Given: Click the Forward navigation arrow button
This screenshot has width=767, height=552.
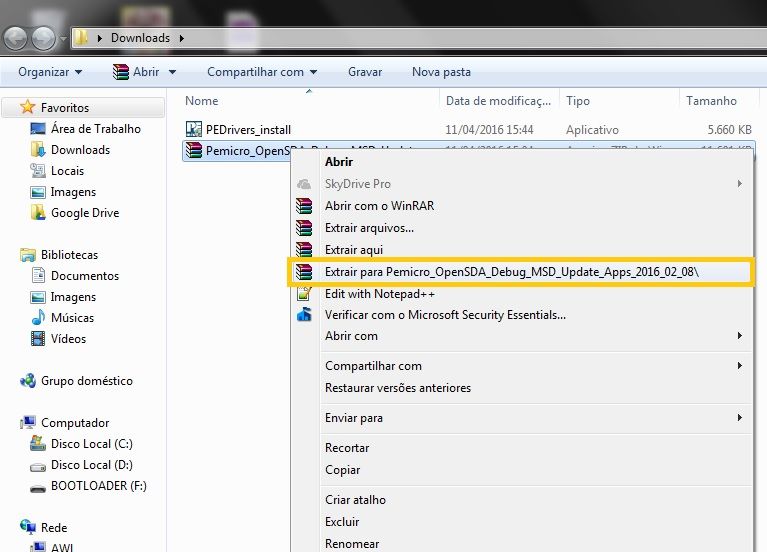Looking at the screenshot, I should (44, 38).
